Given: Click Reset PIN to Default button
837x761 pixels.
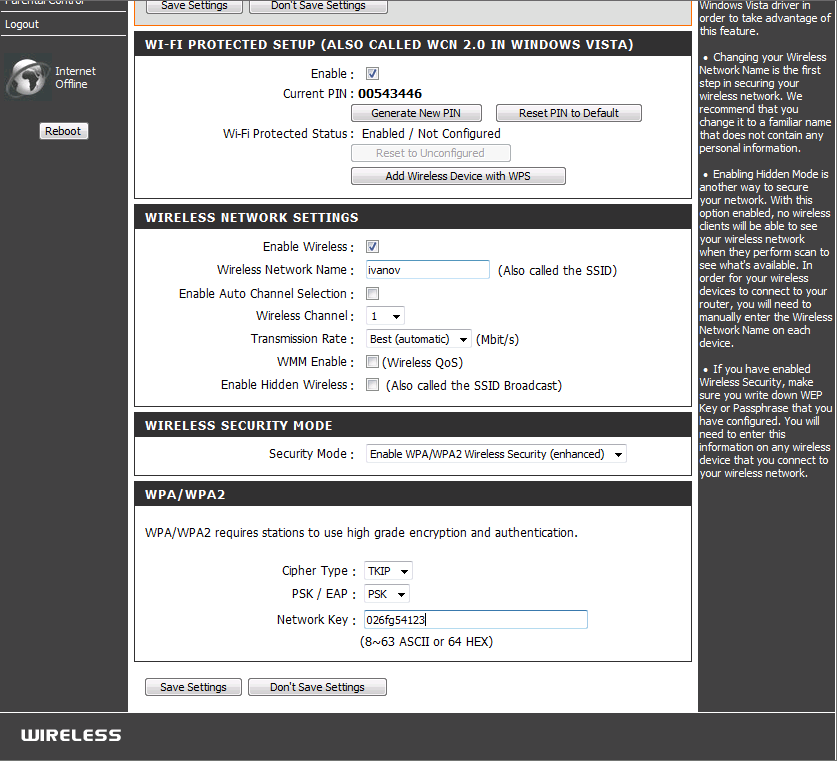Looking at the screenshot, I should (569, 113).
